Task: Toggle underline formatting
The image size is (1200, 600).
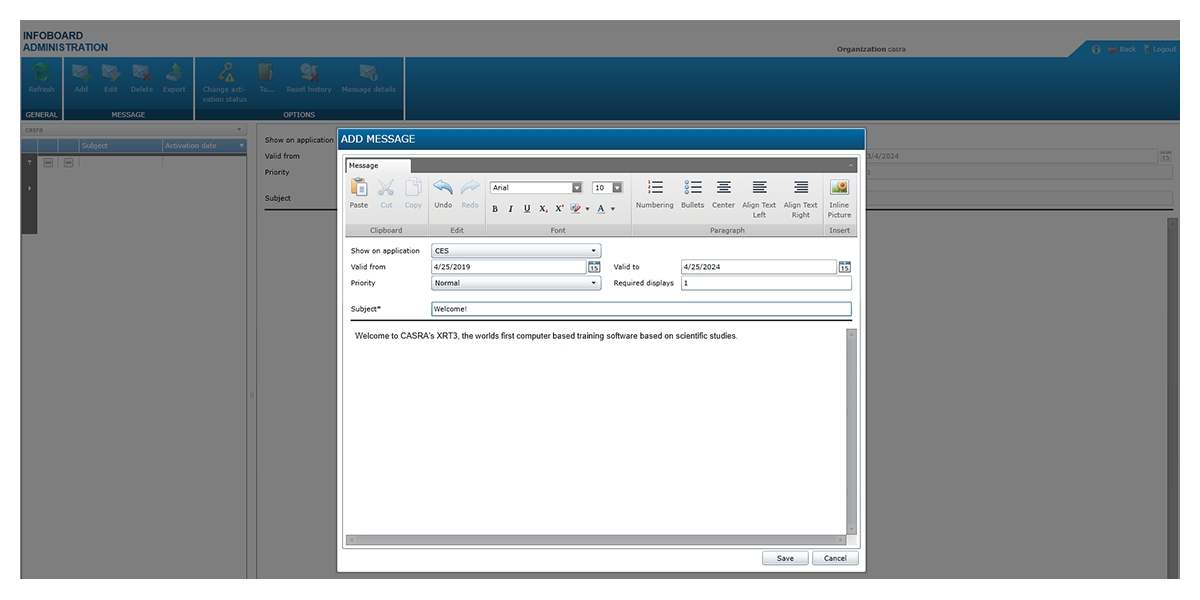Action: tap(527, 209)
